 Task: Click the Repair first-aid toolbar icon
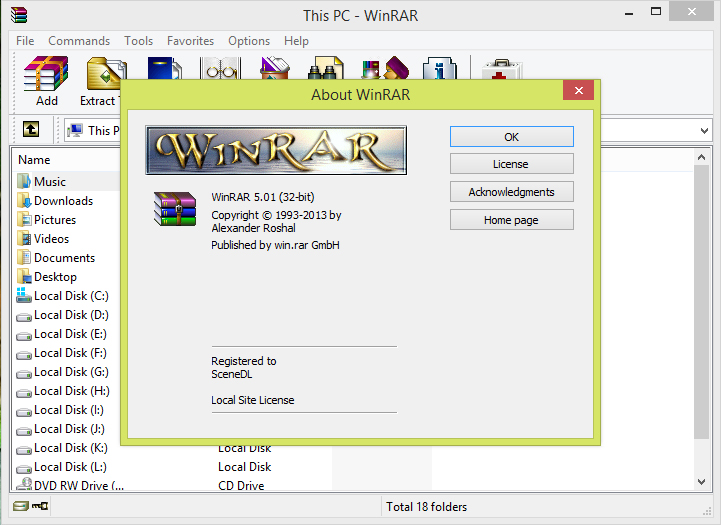tap(501, 69)
